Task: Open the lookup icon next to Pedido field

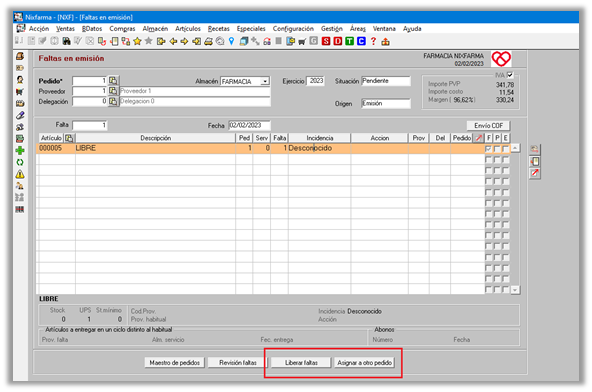Action: coord(113,80)
